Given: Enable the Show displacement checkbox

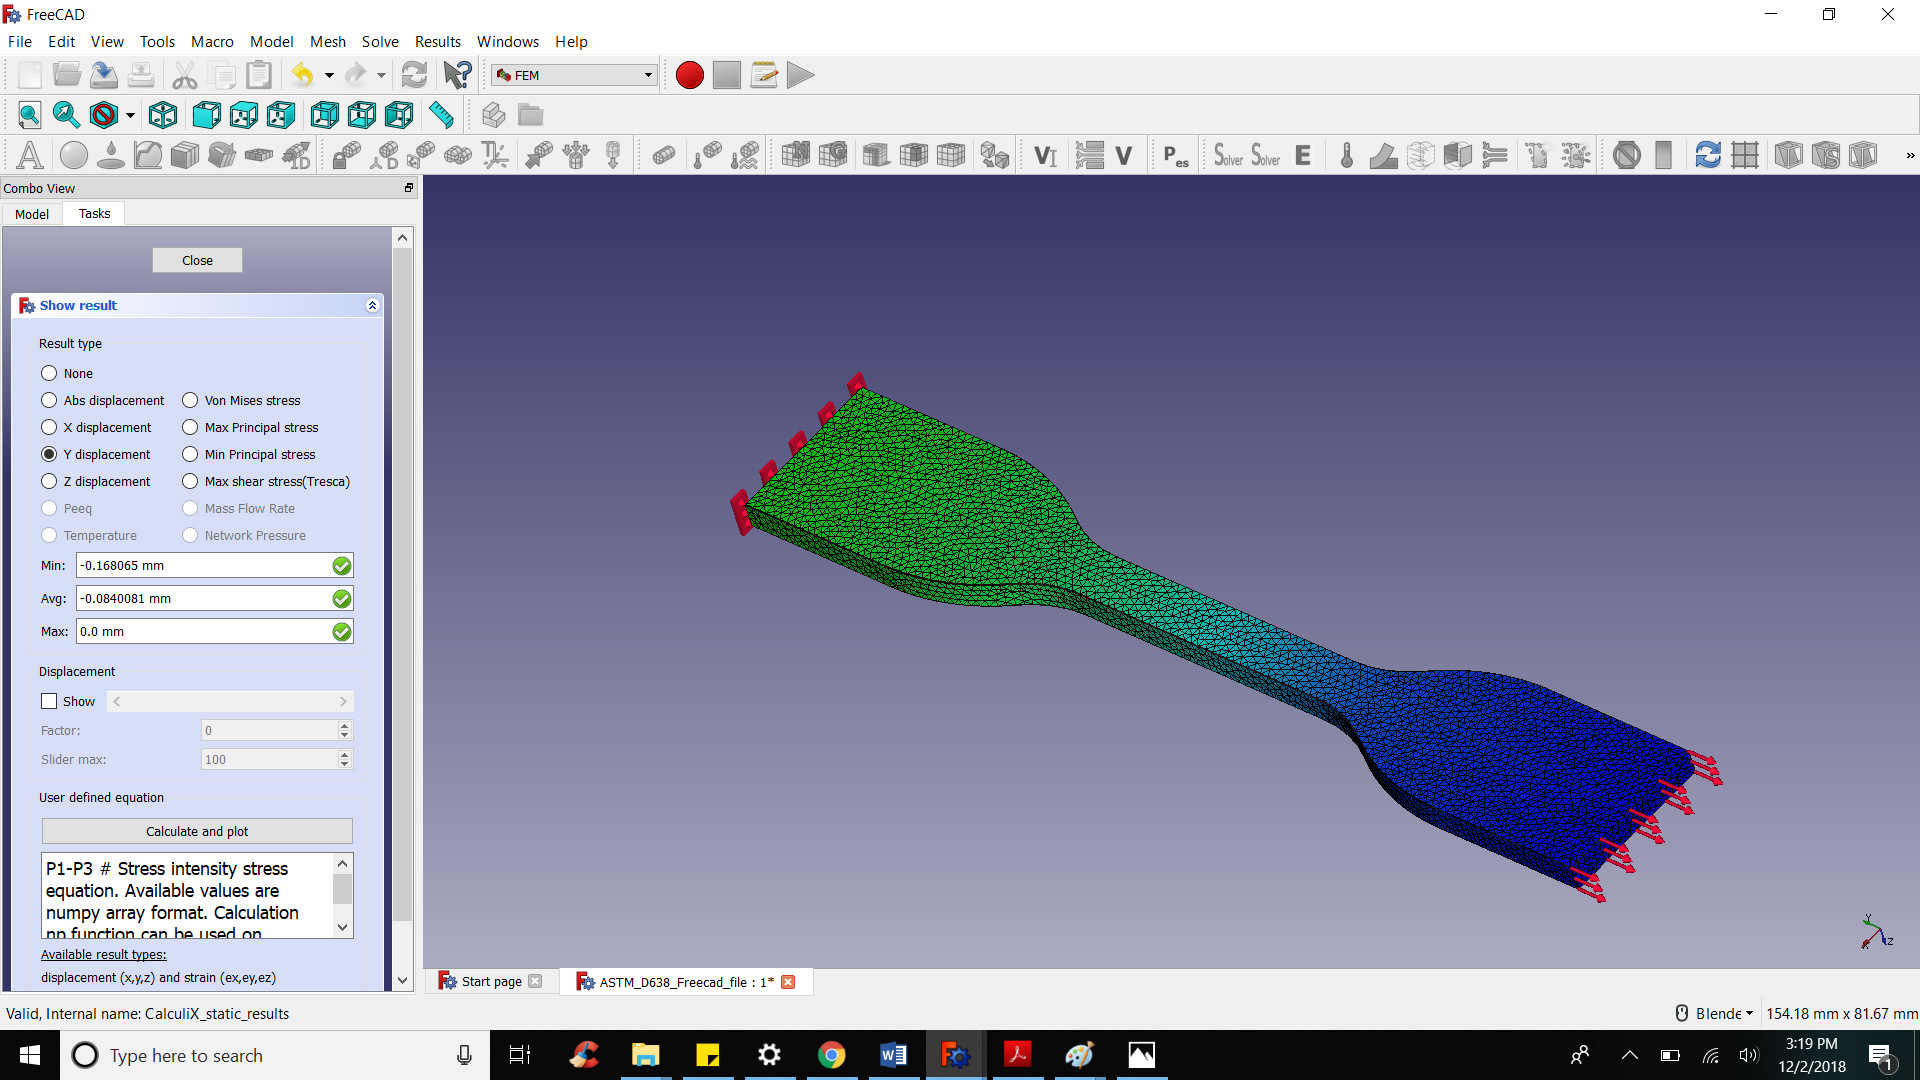Looking at the screenshot, I should tap(49, 701).
